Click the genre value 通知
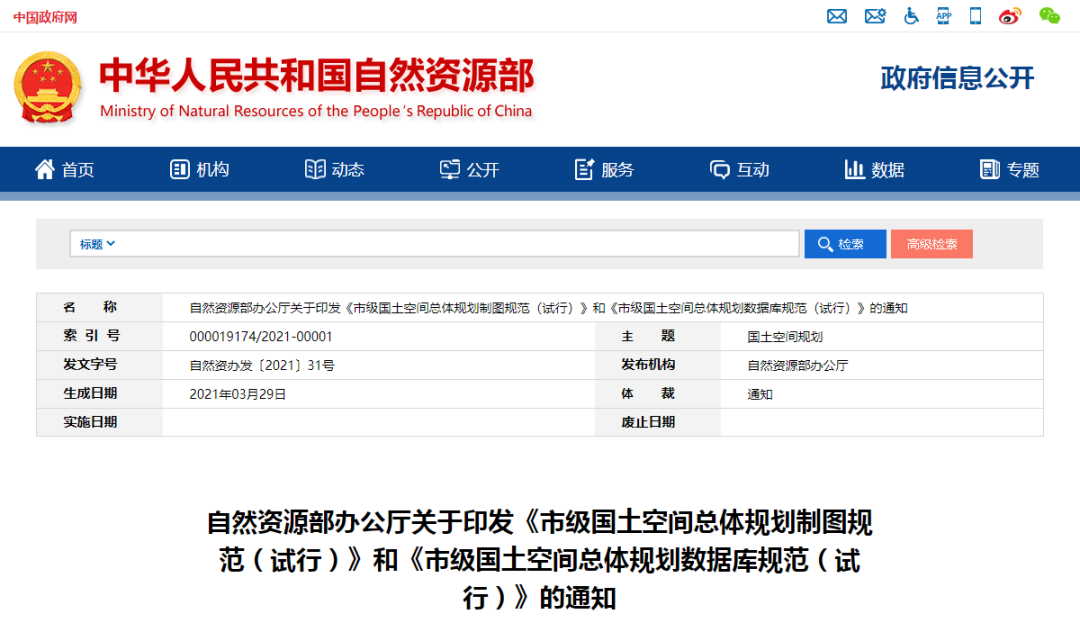This screenshot has height=623, width=1080. [760, 394]
